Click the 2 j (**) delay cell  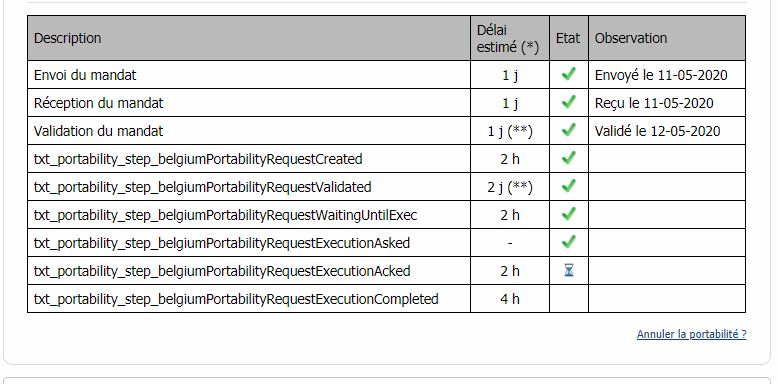pyautogui.click(x=510, y=187)
